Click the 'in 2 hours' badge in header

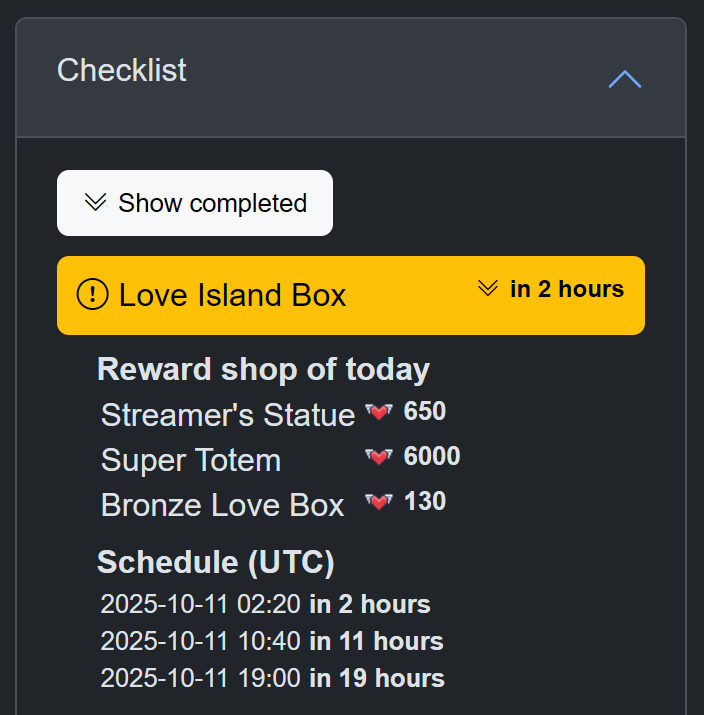click(x=567, y=289)
